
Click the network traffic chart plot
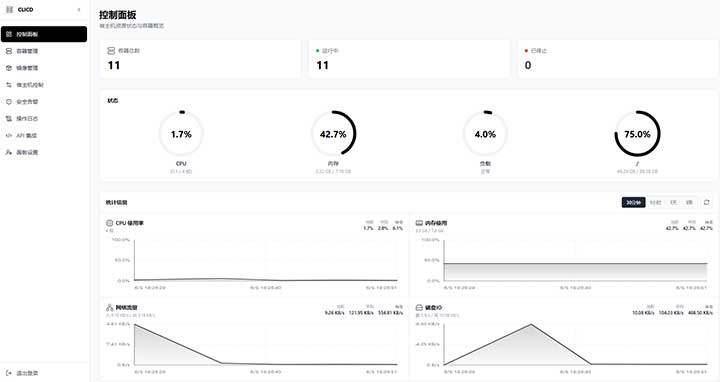[x=266, y=344]
